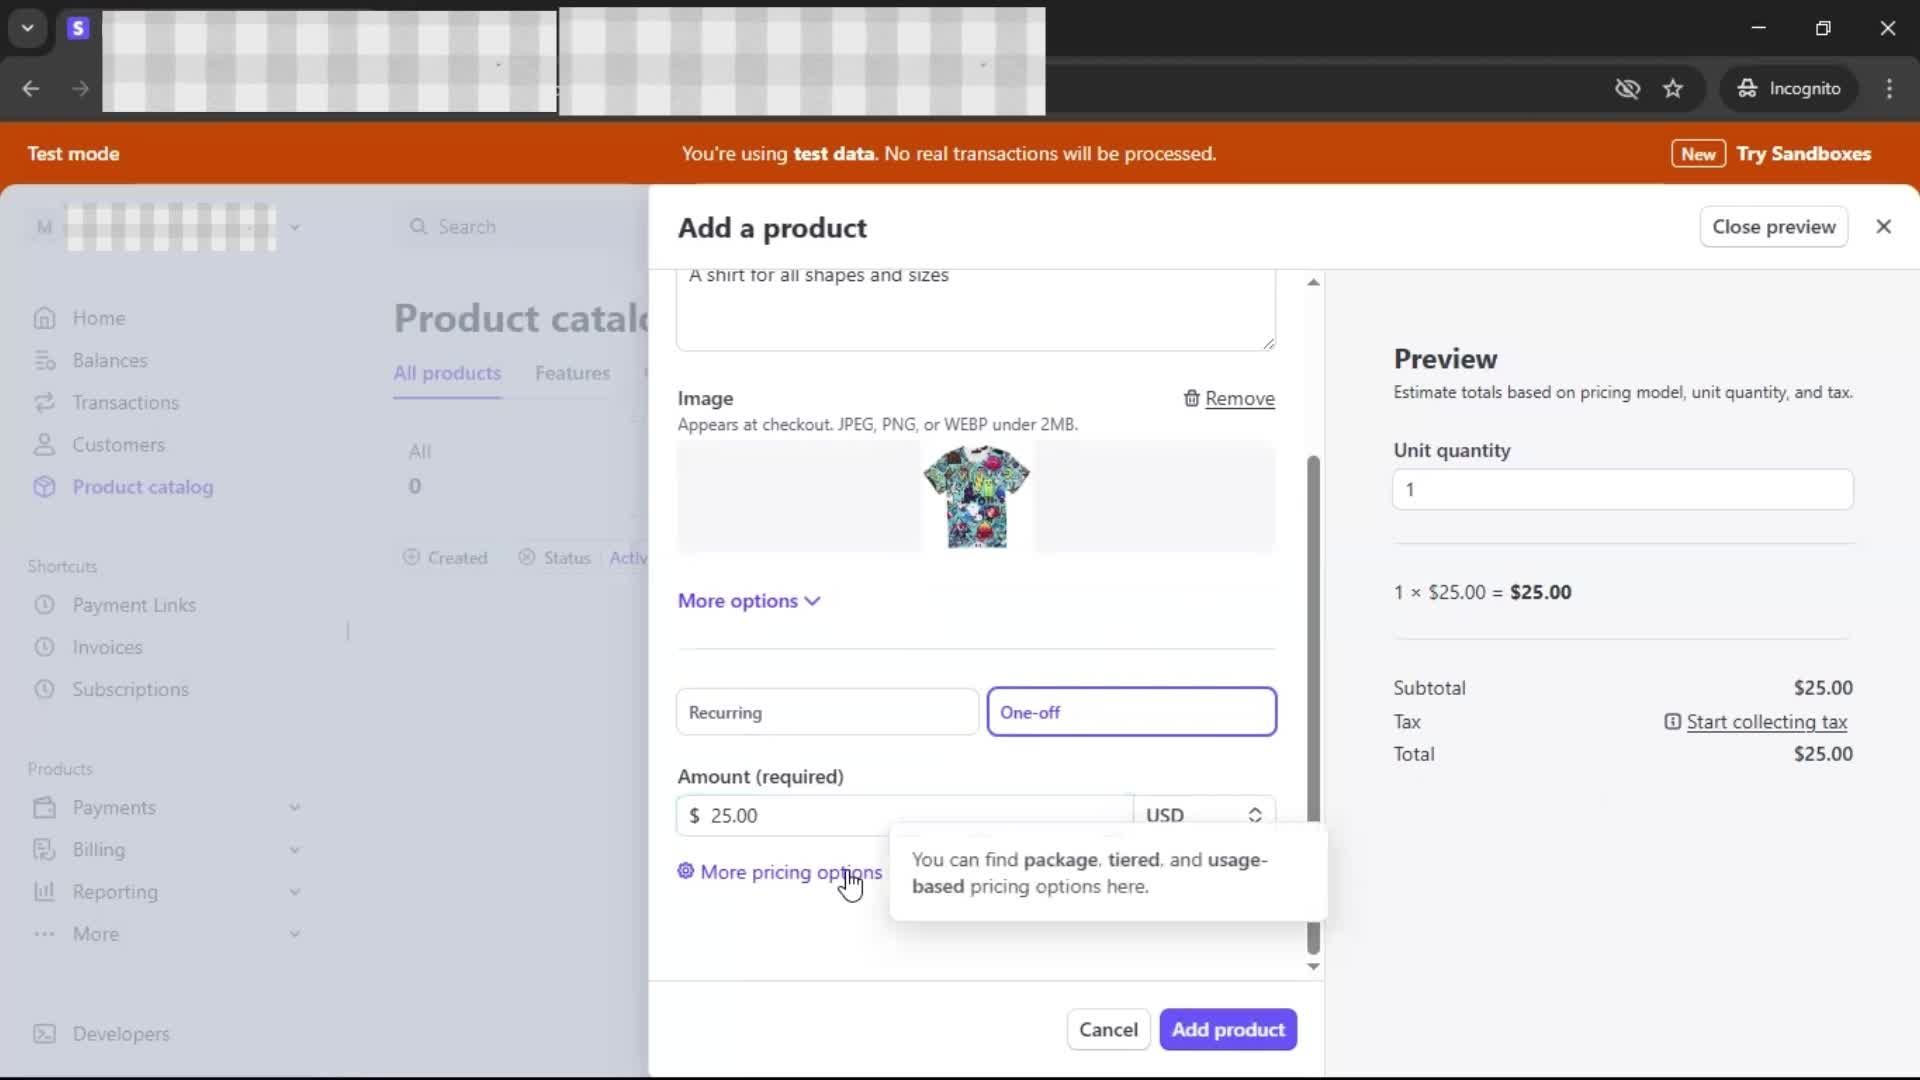Click the gear icon beside More pricing options

click(686, 871)
